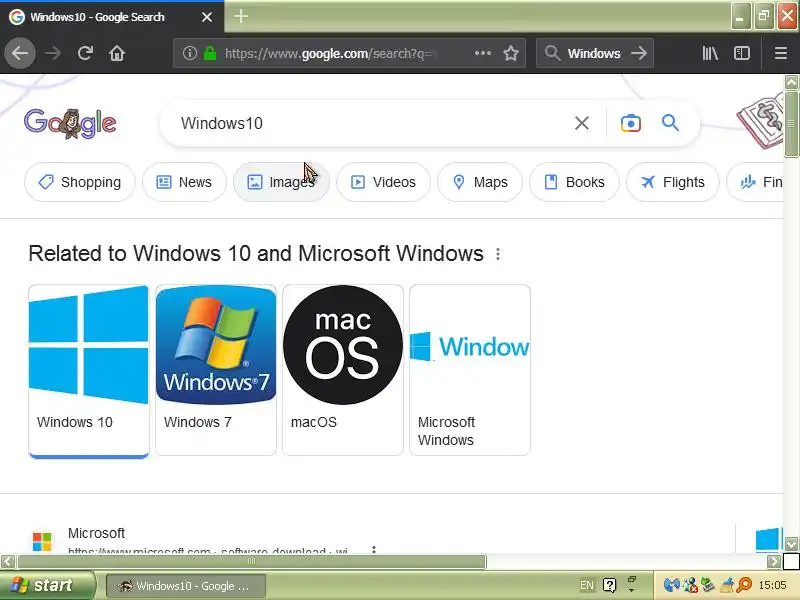Select the Windows 10 related card
This screenshot has height=600, width=800.
click(89, 370)
